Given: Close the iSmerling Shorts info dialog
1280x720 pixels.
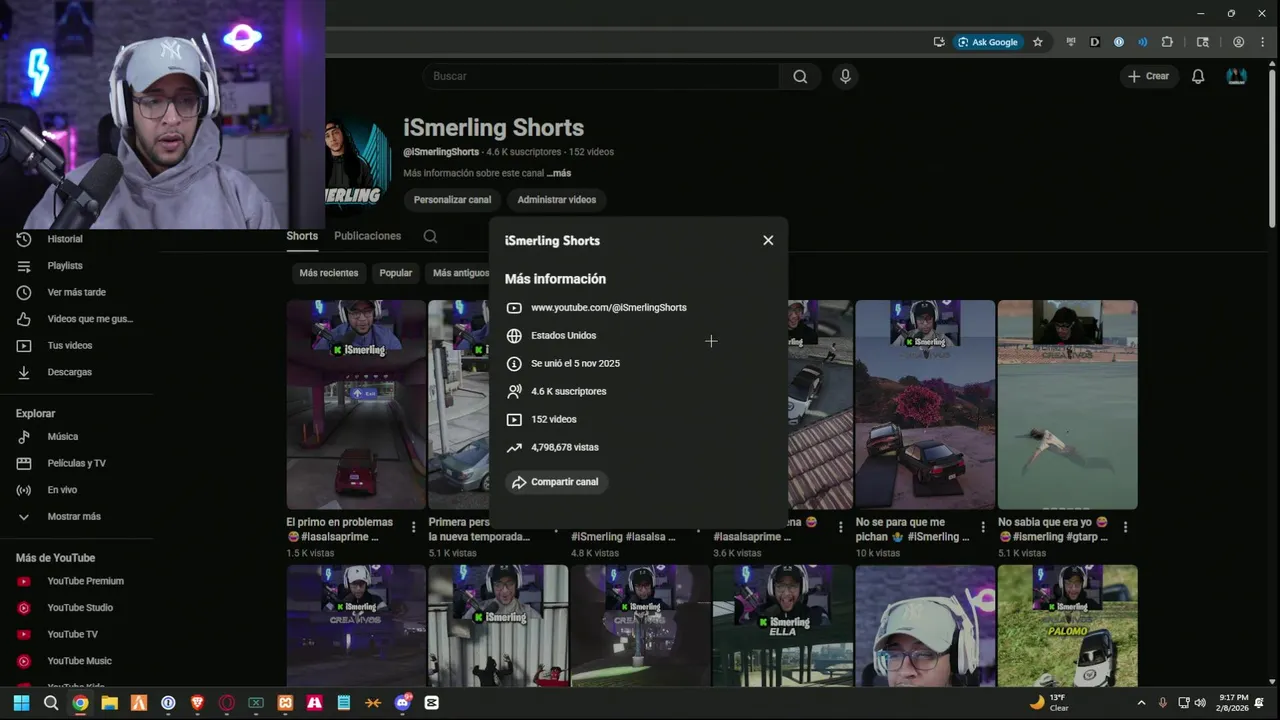Looking at the screenshot, I should click(x=768, y=240).
